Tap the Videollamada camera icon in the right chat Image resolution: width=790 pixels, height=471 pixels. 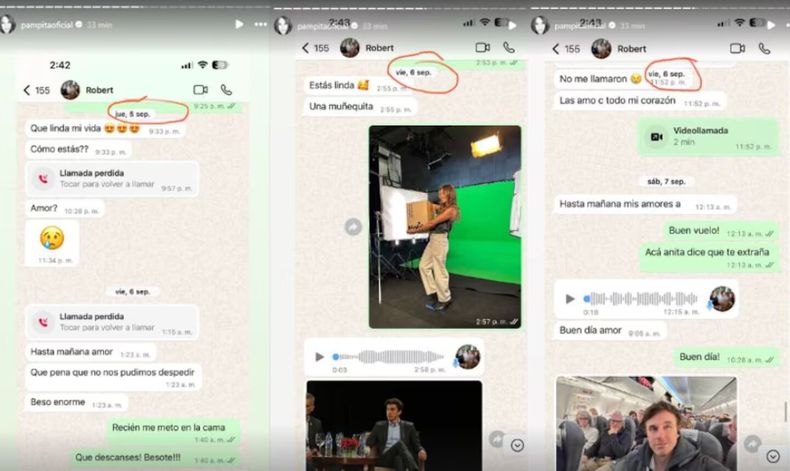point(656,136)
